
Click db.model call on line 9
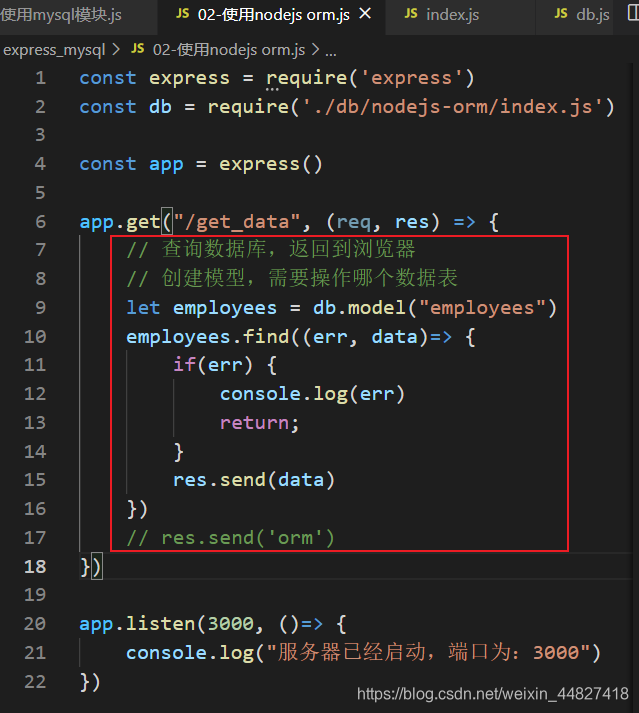point(434,308)
